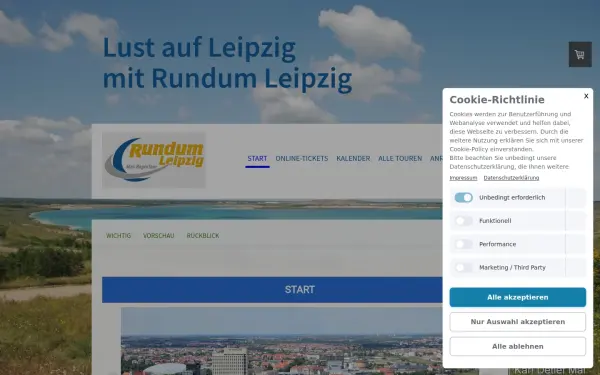Image resolution: width=600 pixels, height=375 pixels.
Task: Click the Alle ablehnen button
Action: click(517, 346)
